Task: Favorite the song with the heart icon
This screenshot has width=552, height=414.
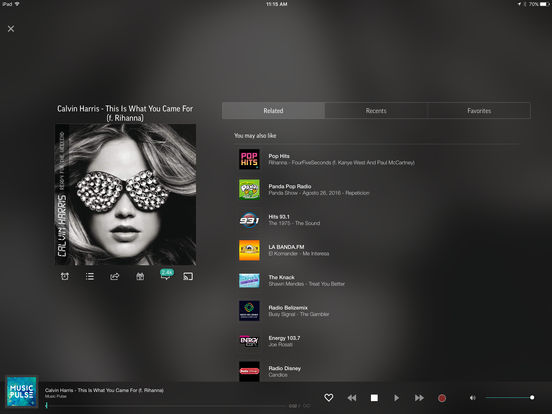Action: coord(328,397)
